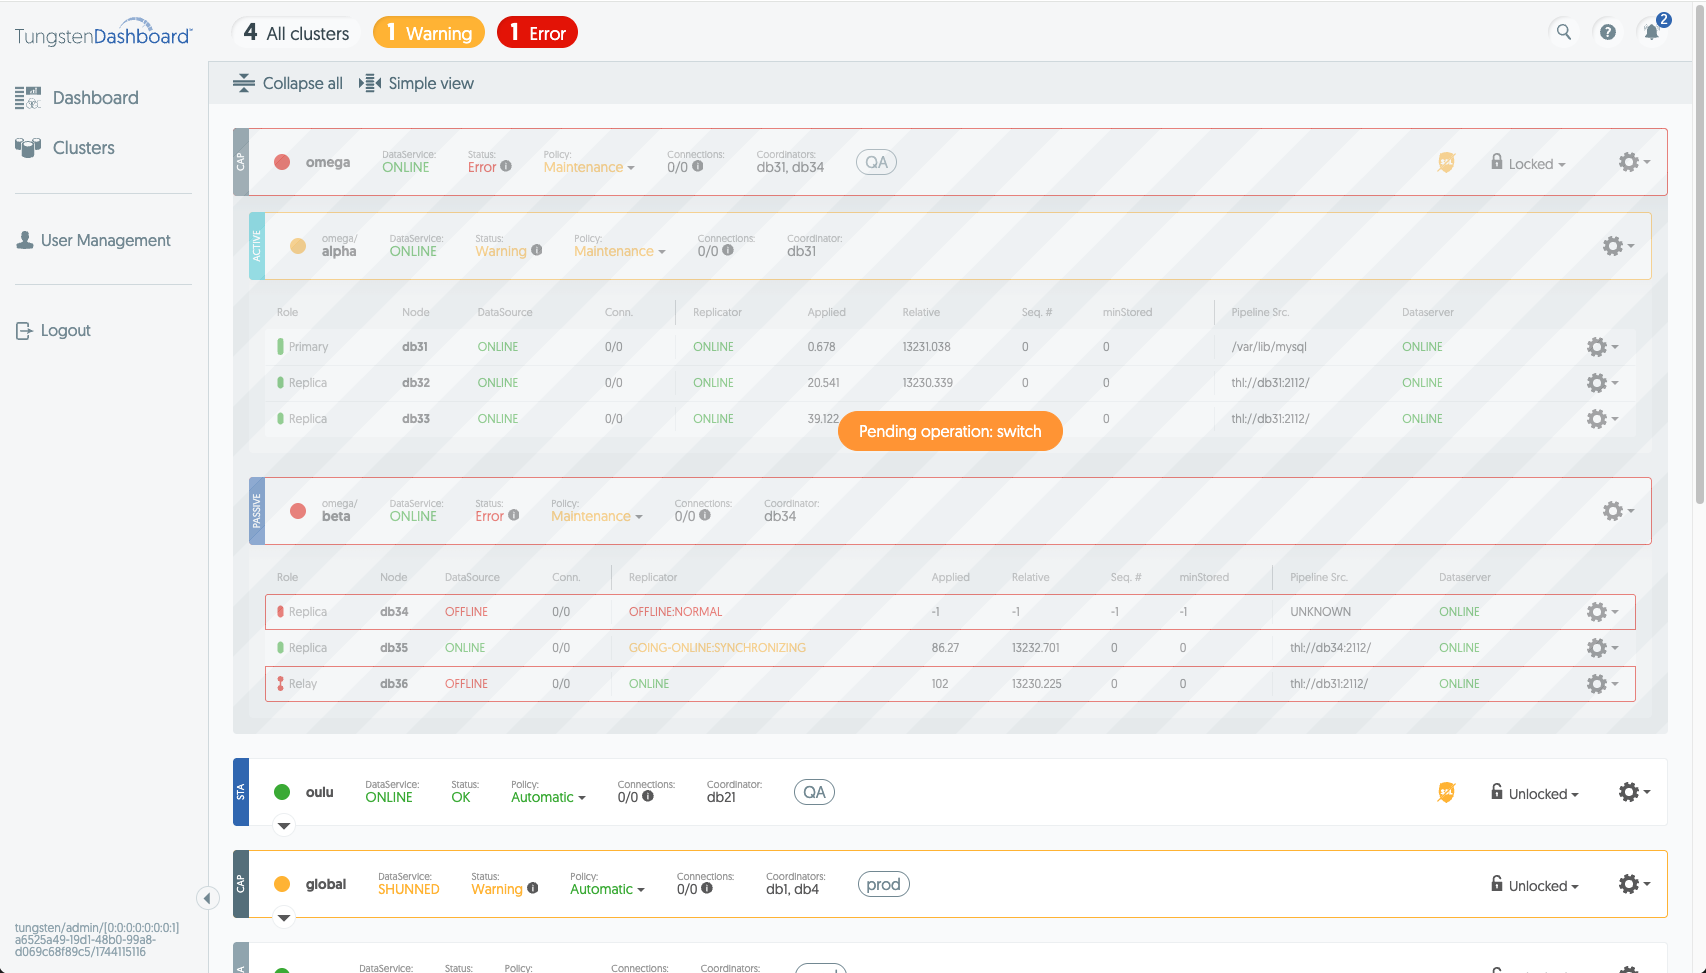Click the TungstenDashboard logo
This screenshot has height=973, width=1706.
pyautogui.click(x=103, y=33)
